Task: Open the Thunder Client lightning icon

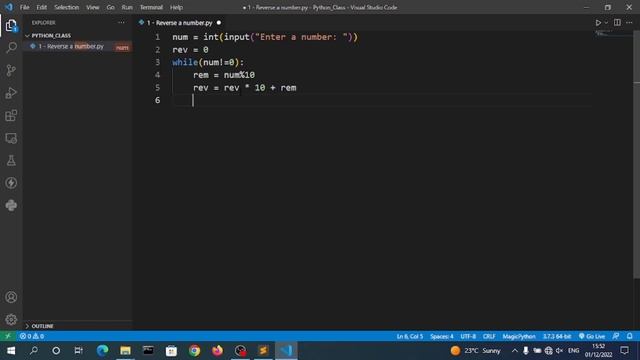Action: (x=11, y=182)
